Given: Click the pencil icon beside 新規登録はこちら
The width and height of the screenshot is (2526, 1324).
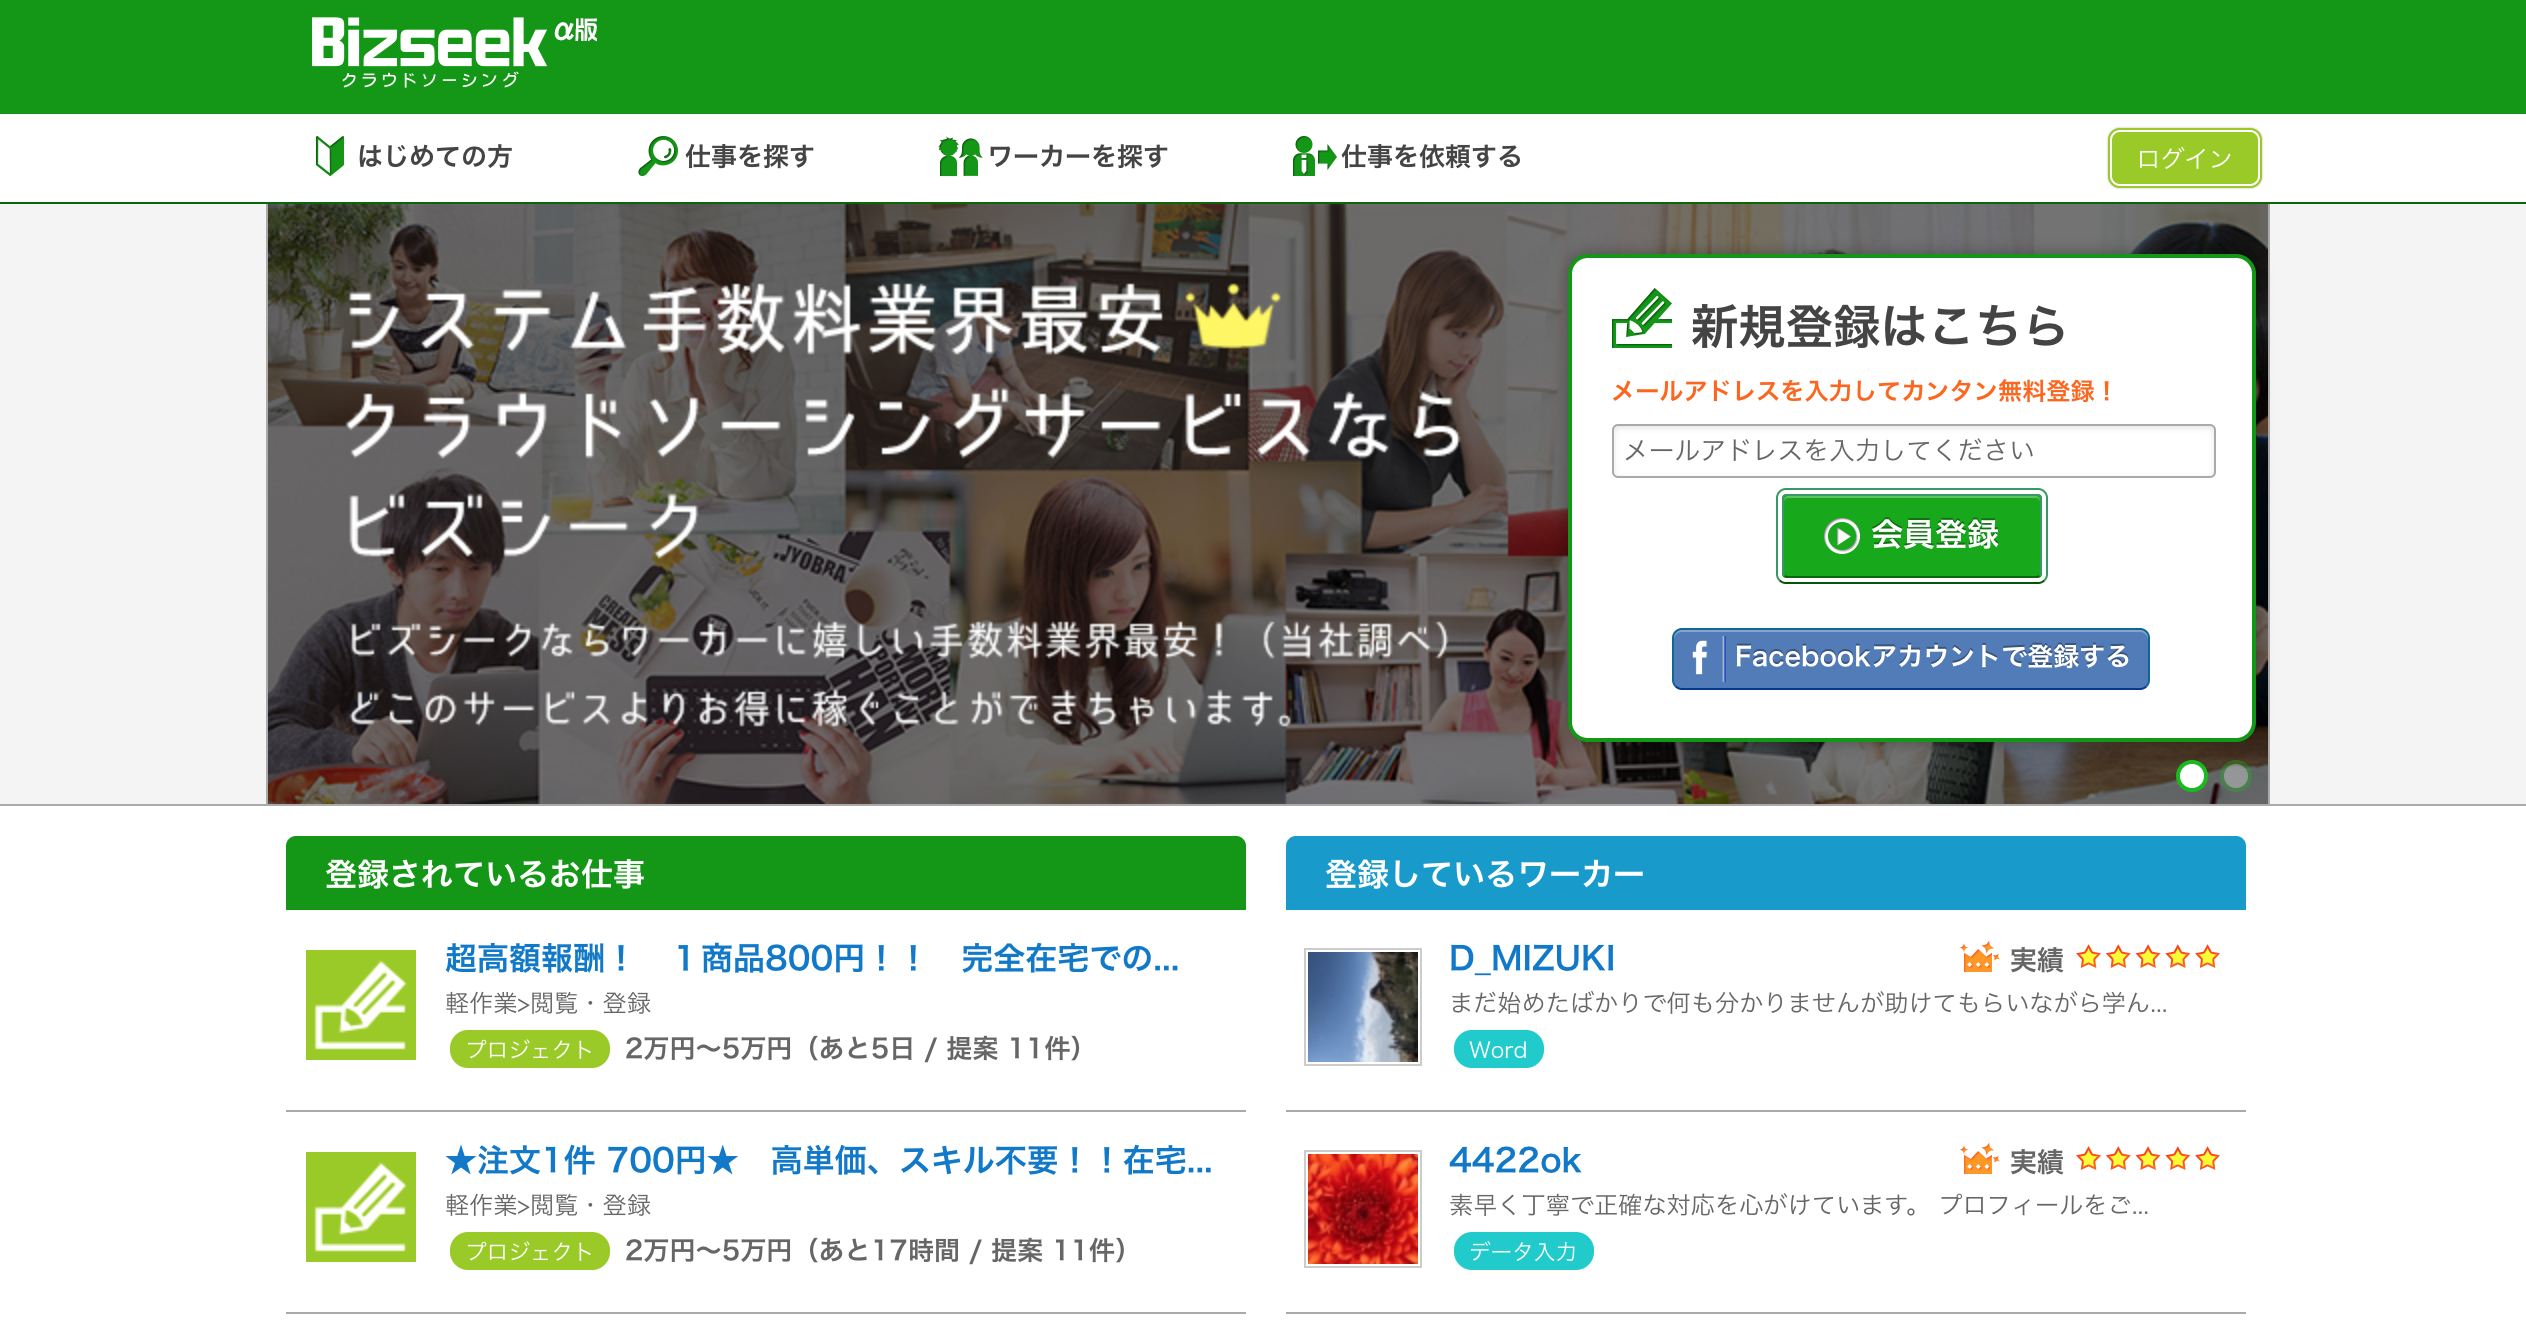Looking at the screenshot, I should 1641,319.
